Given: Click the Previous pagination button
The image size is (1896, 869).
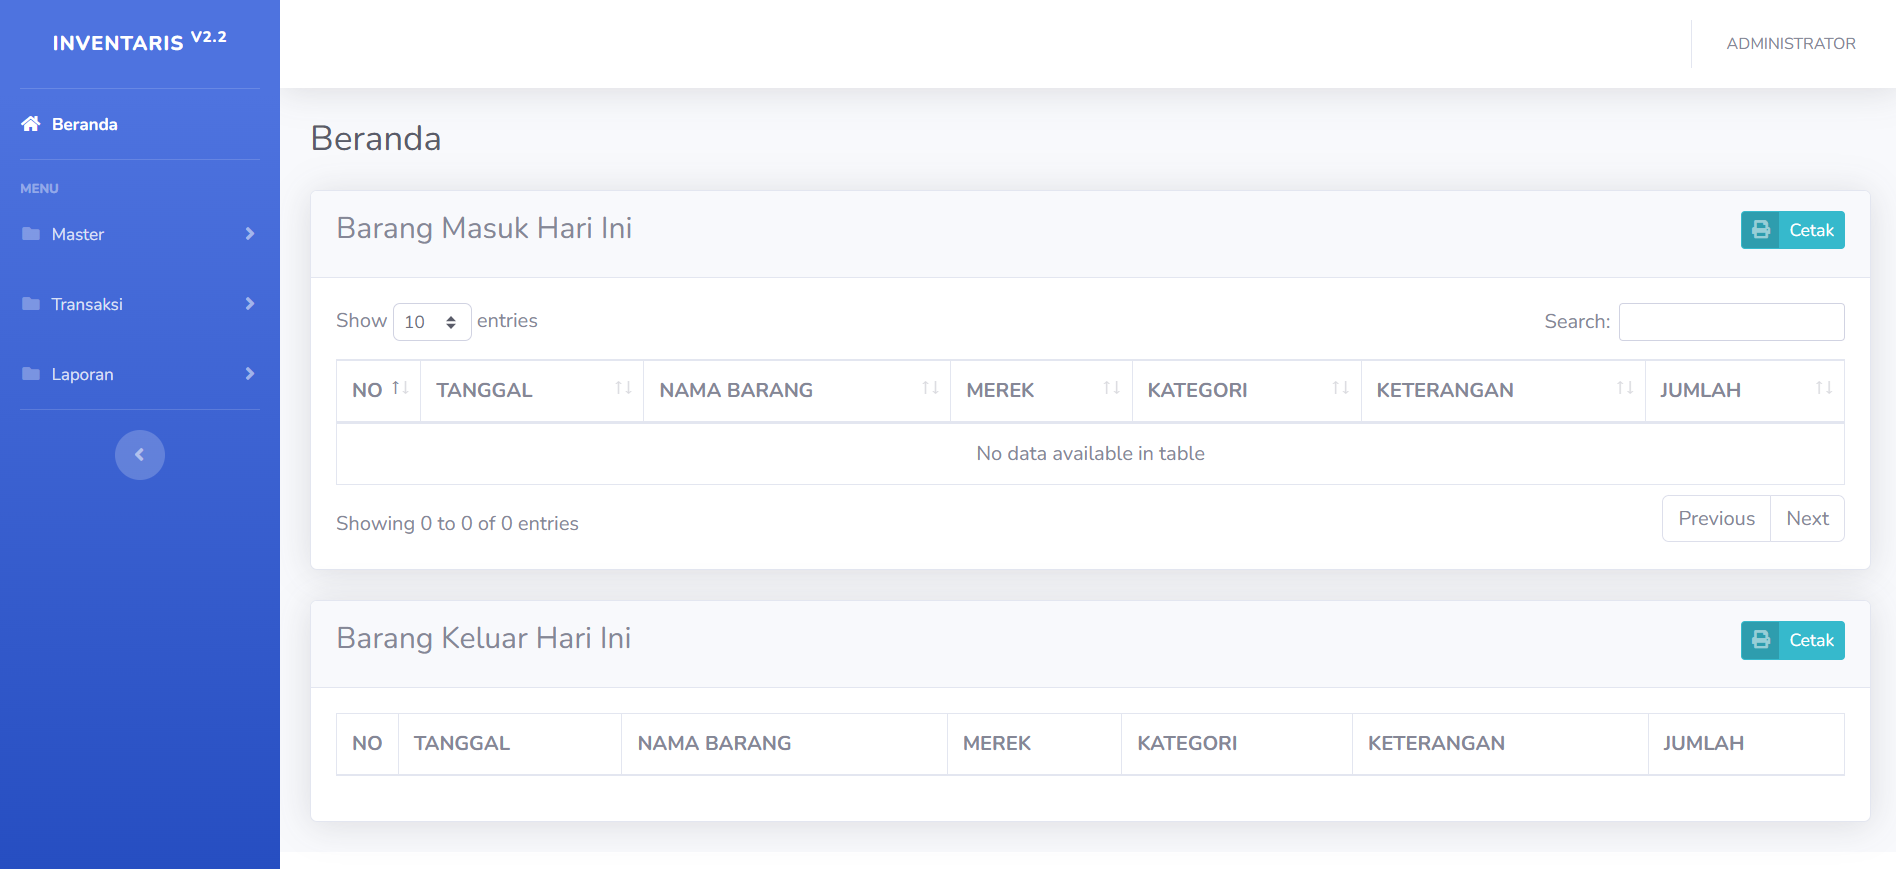Looking at the screenshot, I should (x=1716, y=519).
